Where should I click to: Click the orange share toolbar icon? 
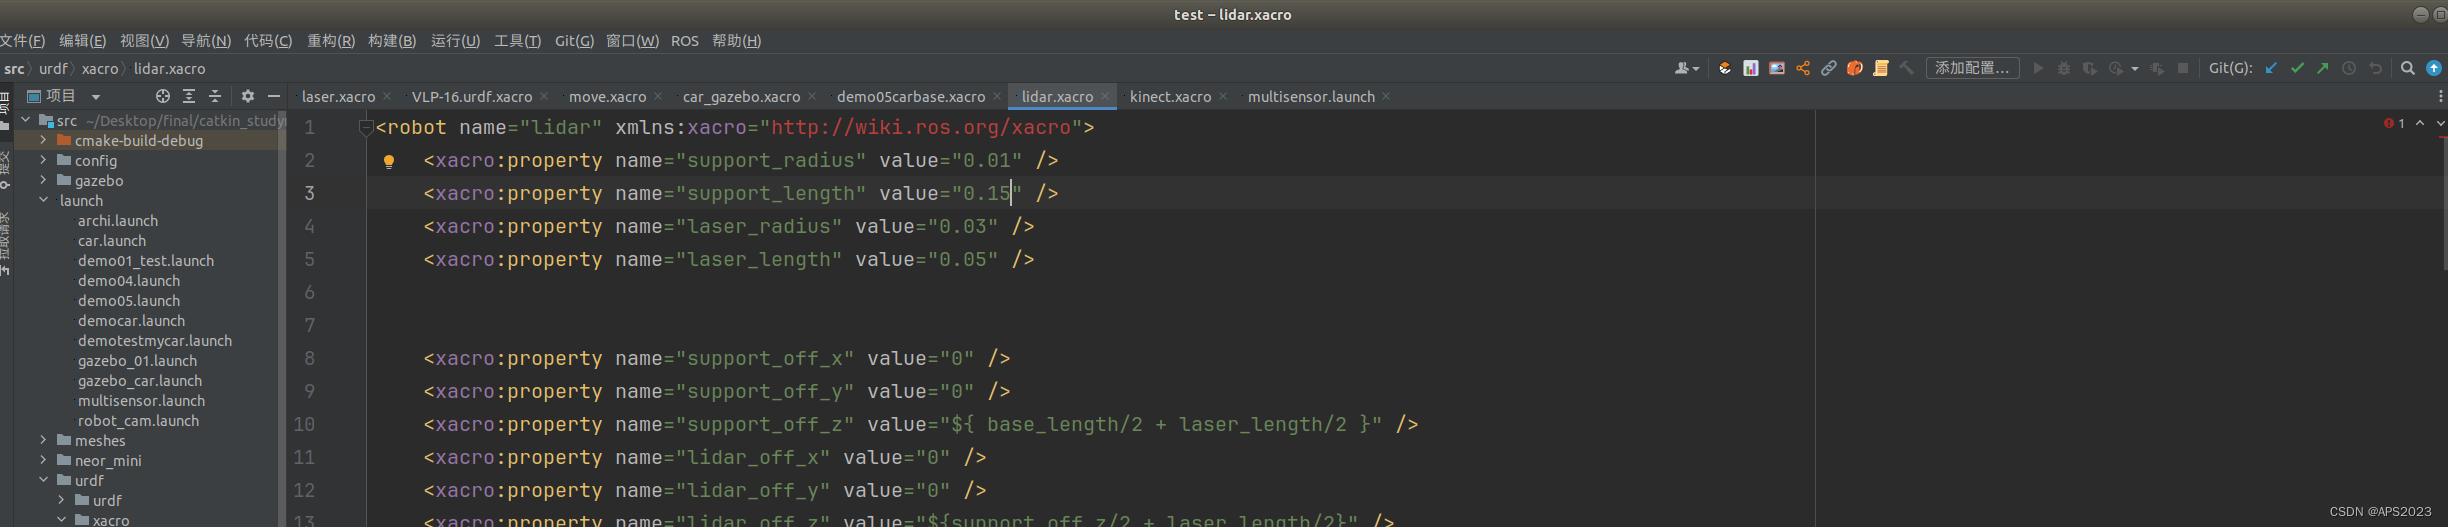click(x=1803, y=68)
